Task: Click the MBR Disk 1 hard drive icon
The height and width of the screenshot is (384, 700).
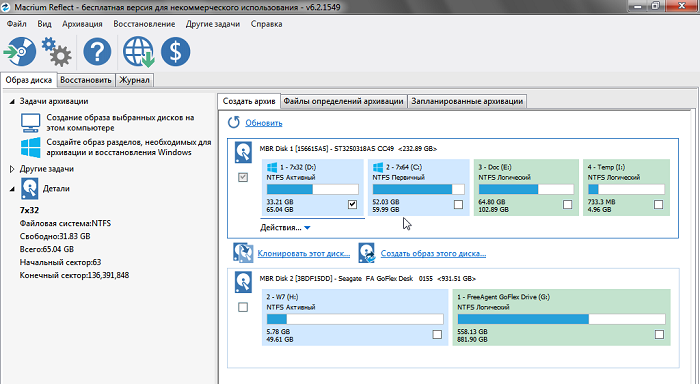Action: tap(243, 153)
